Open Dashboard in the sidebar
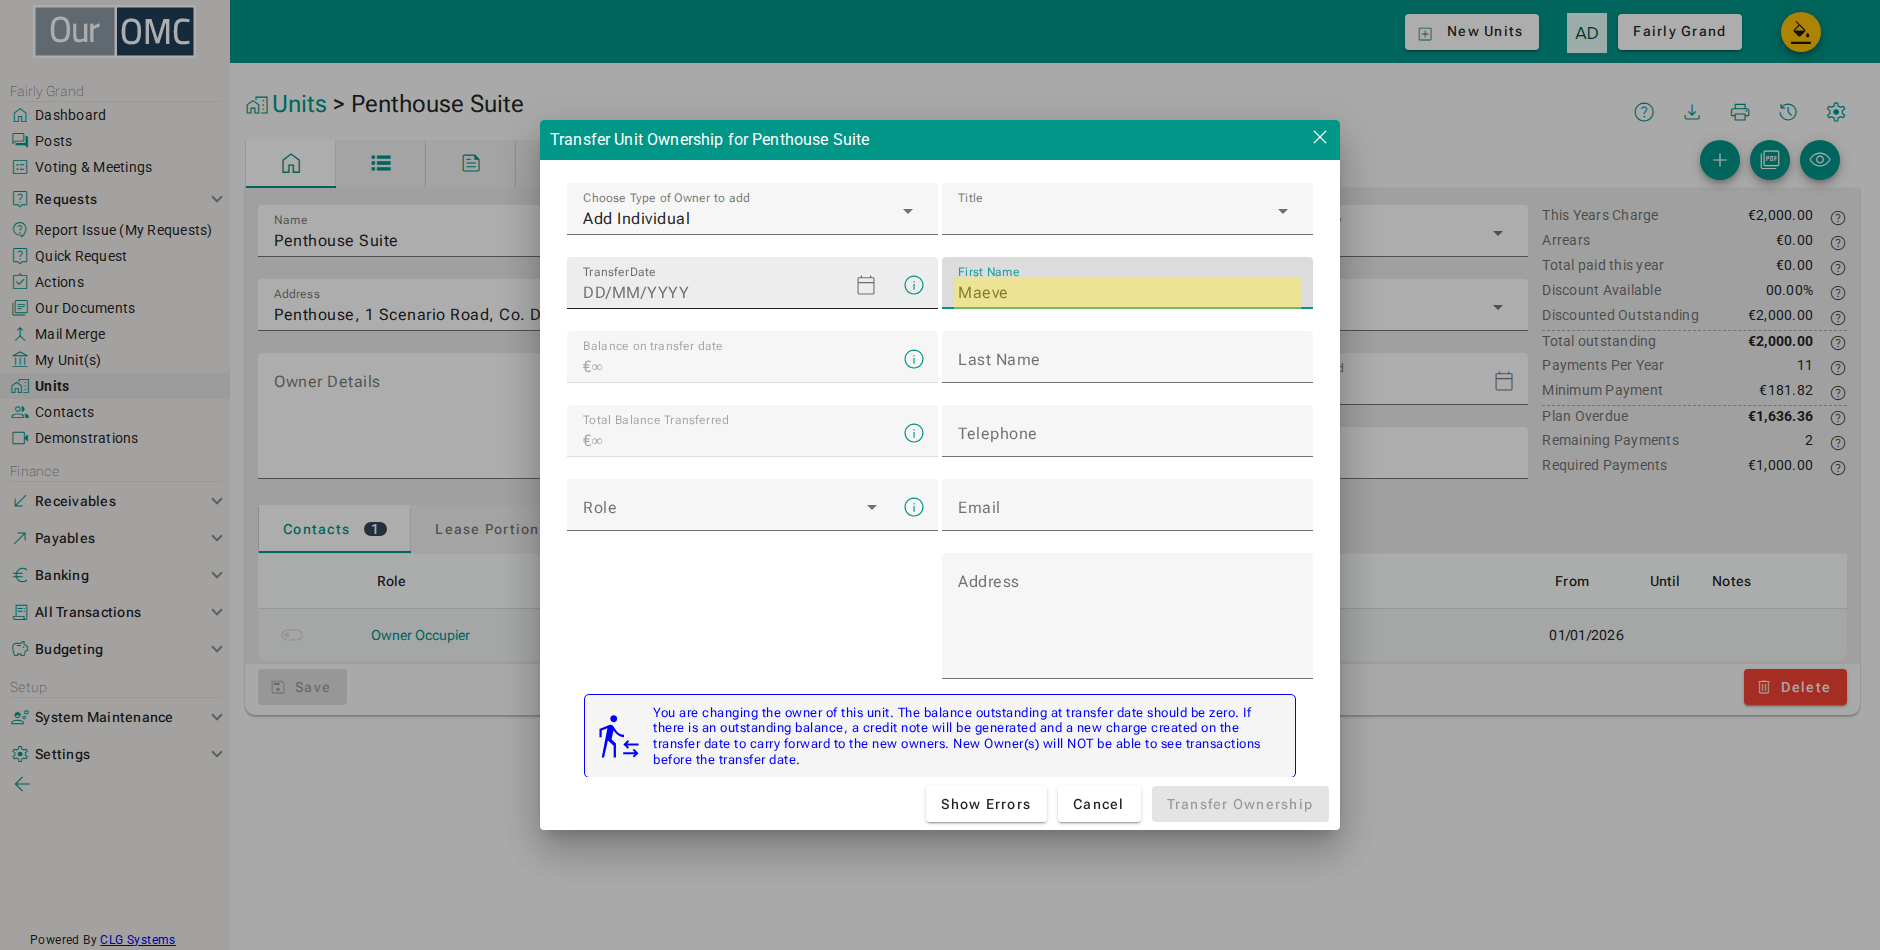1880x950 pixels. [70, 115]
